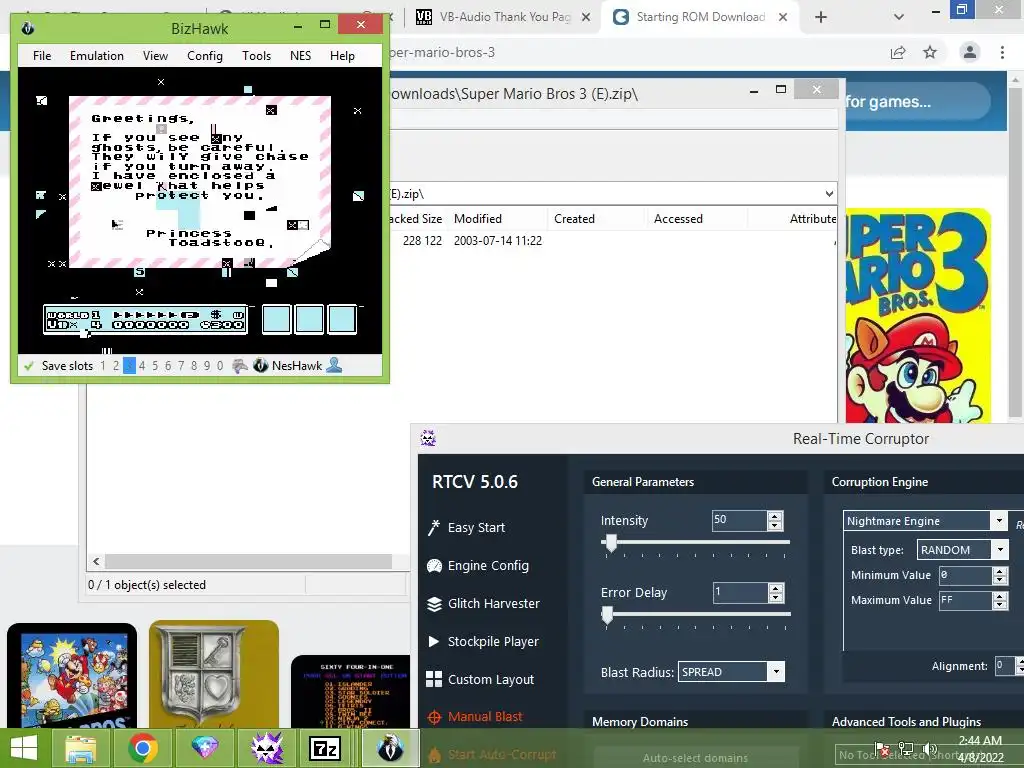Open the View menu in BizHawk
This screenshot has width=1024, height=768.
click(155, 56)
